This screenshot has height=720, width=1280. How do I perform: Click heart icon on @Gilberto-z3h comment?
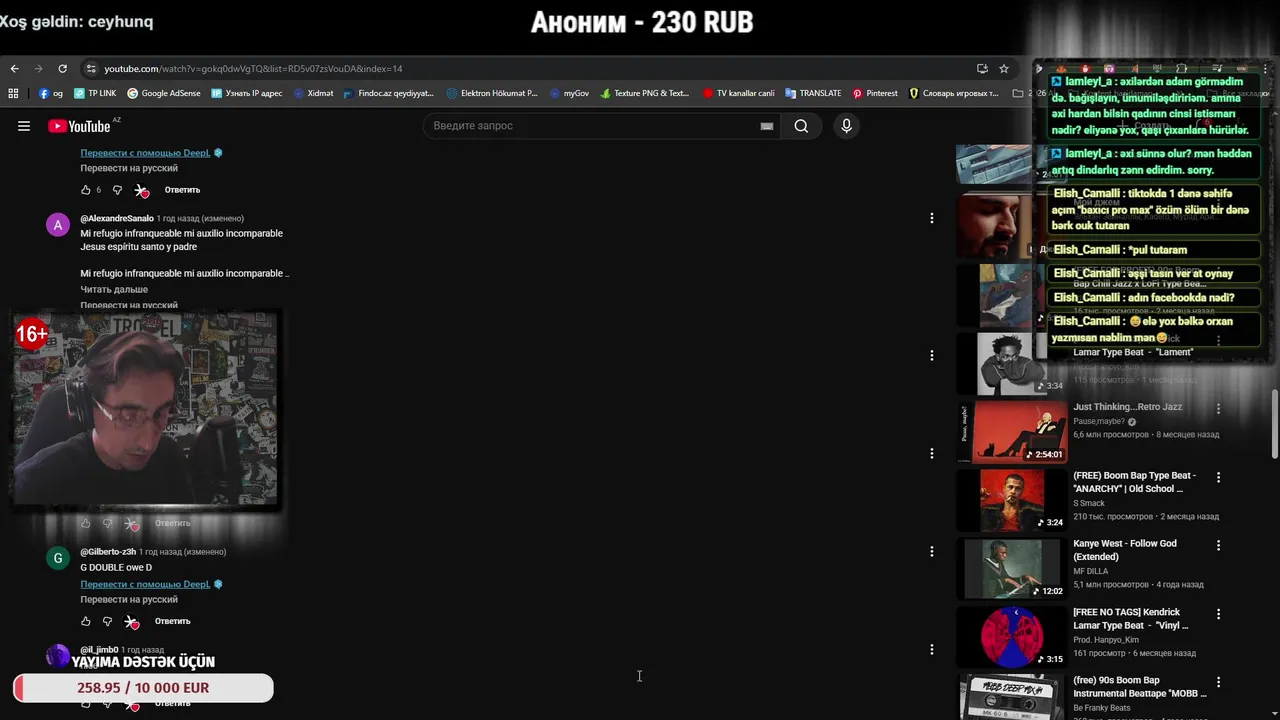[x=132, y=622]
